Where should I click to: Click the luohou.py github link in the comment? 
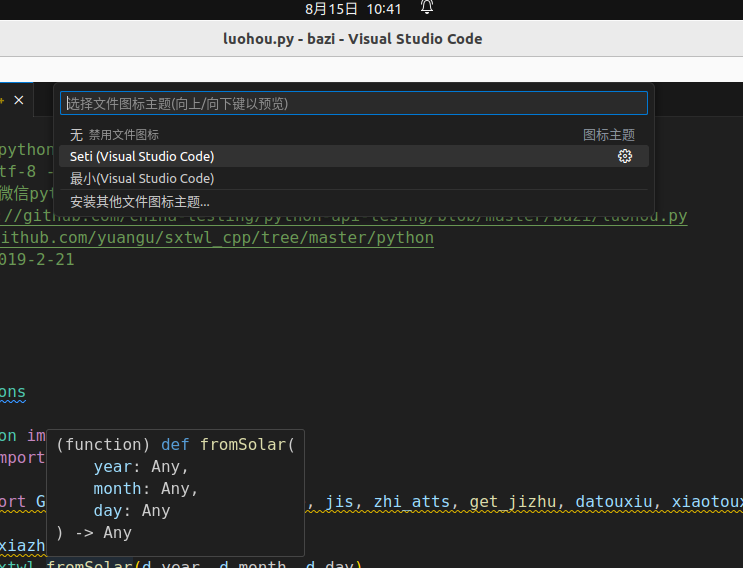(345, 217)
